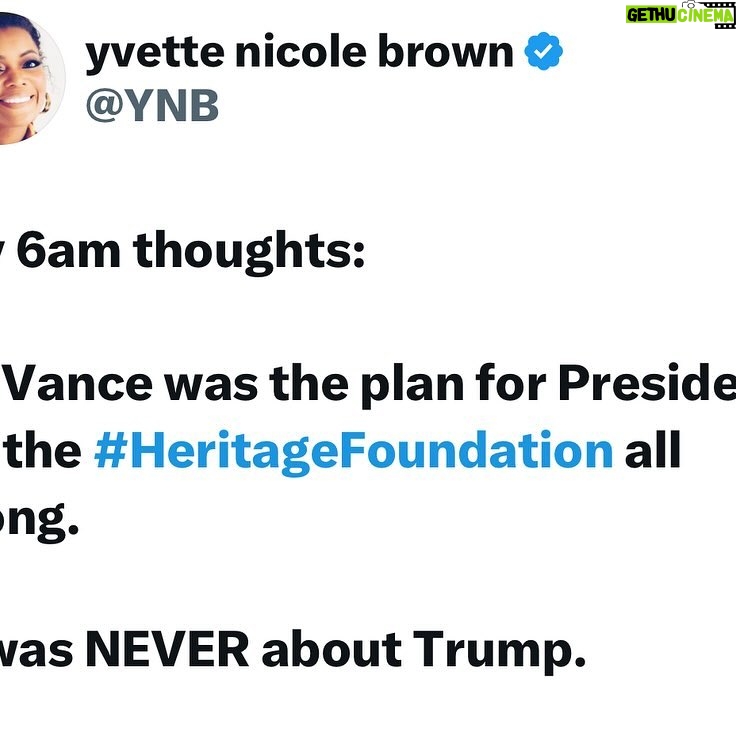Click the partial word "ong."

tap(40, 522)
